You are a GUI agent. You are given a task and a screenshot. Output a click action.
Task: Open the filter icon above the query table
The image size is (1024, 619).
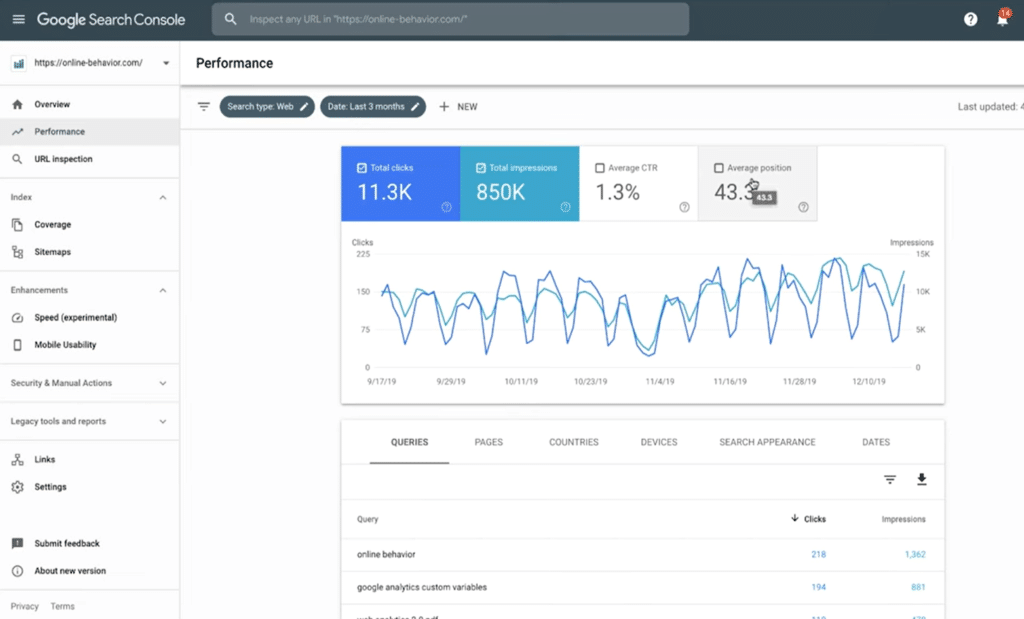(x=889, y=480)
